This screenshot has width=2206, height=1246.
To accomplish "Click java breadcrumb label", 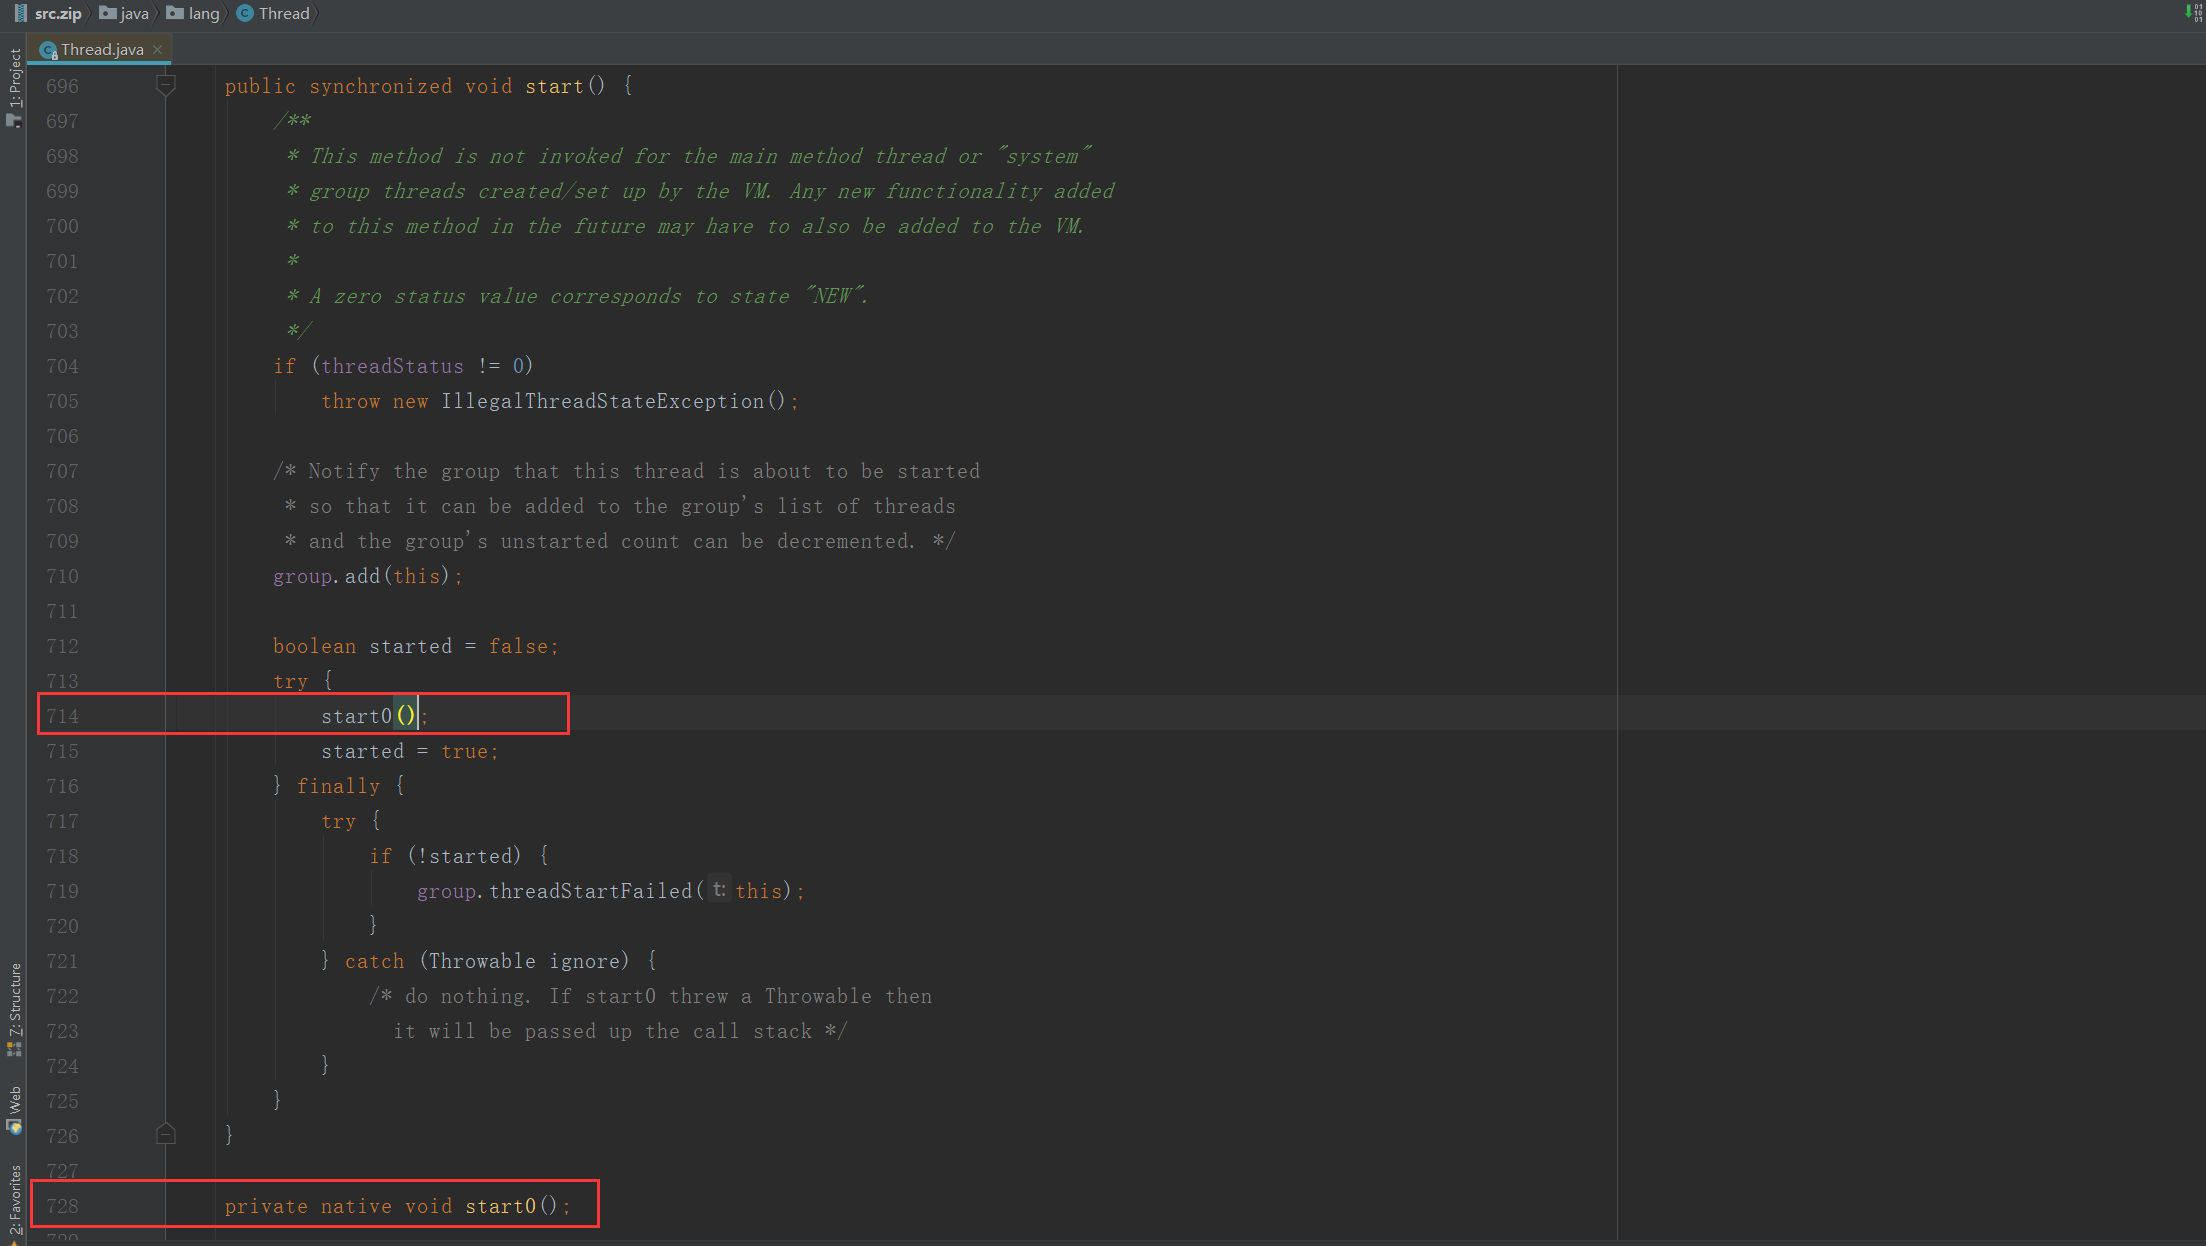I will (135, 13).
